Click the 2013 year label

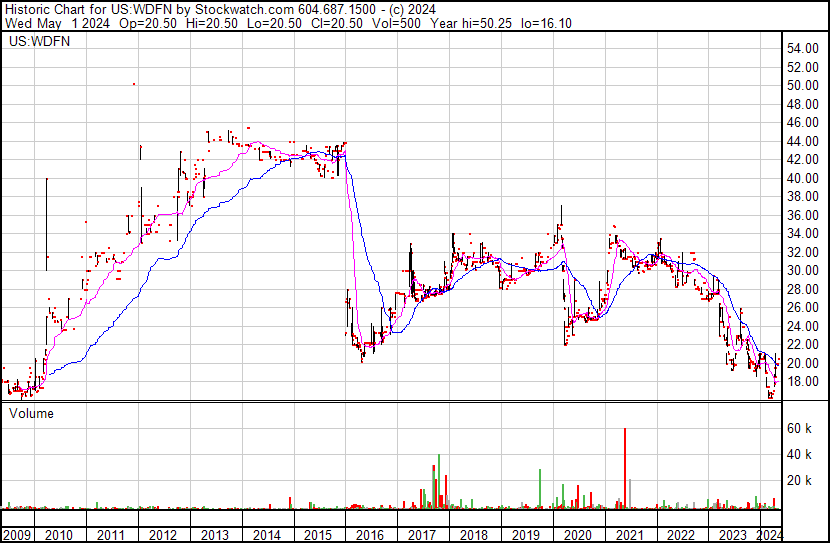[214, 535]
